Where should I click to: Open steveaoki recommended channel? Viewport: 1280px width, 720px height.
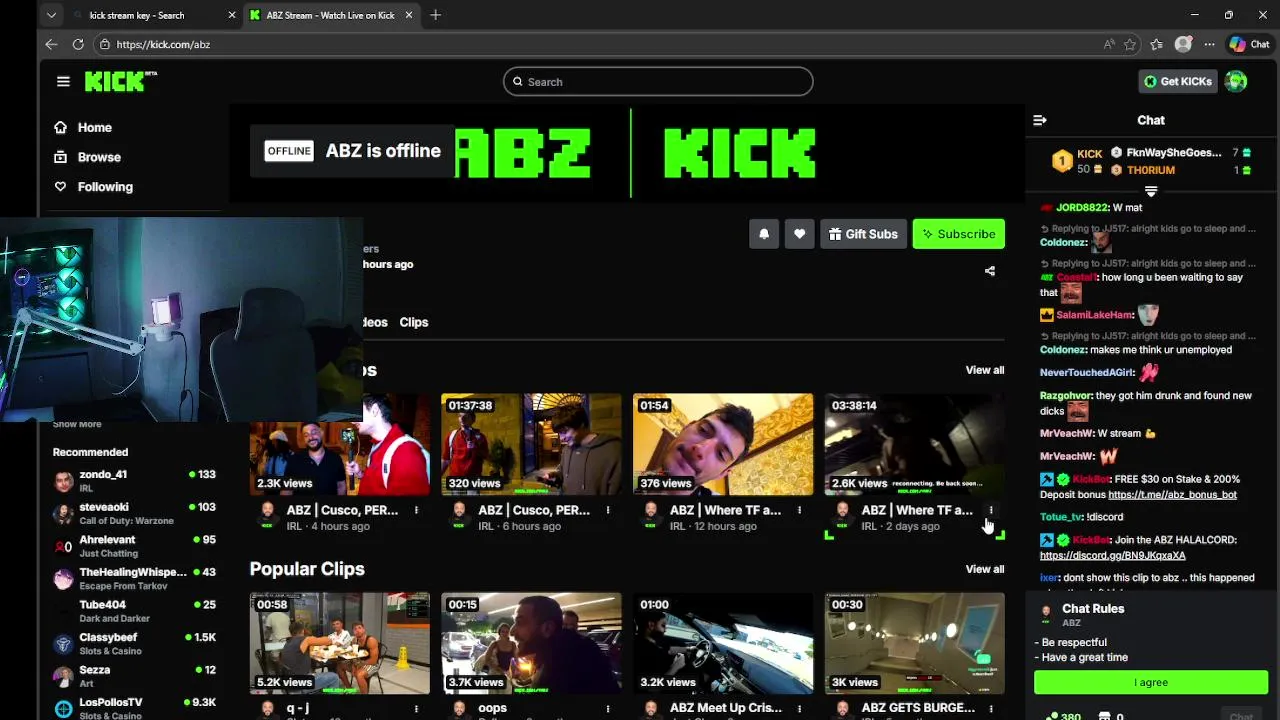[134, 513]
